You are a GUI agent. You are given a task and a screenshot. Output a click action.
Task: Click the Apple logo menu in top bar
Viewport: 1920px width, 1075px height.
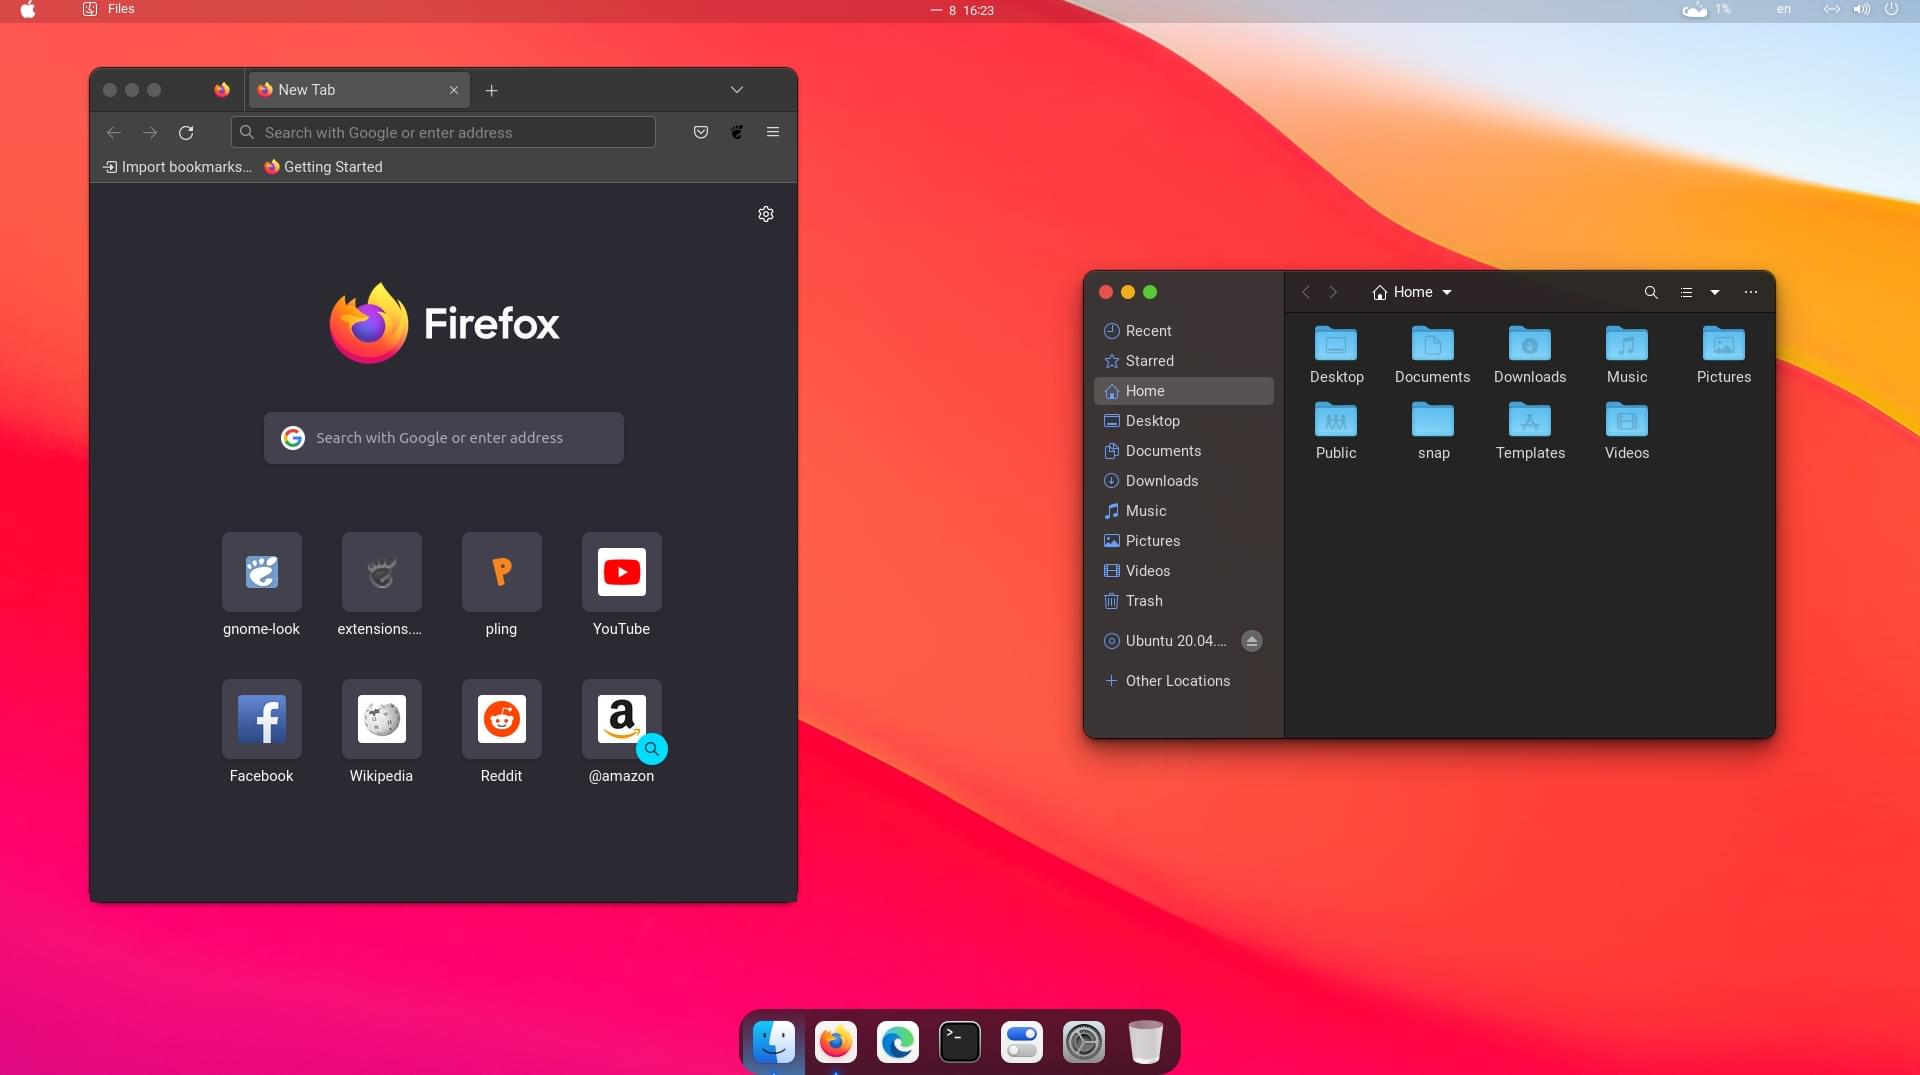[x=28, y=10]
